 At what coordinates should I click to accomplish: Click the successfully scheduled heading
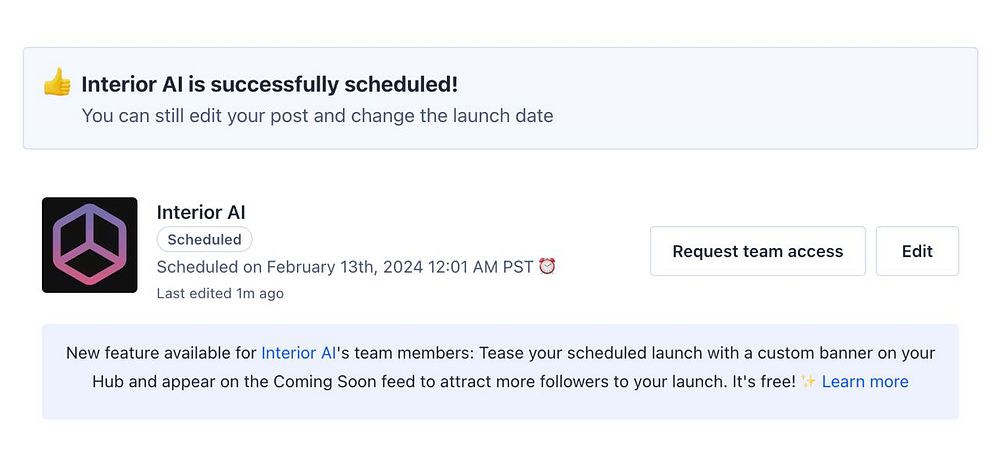click(269, 85)
